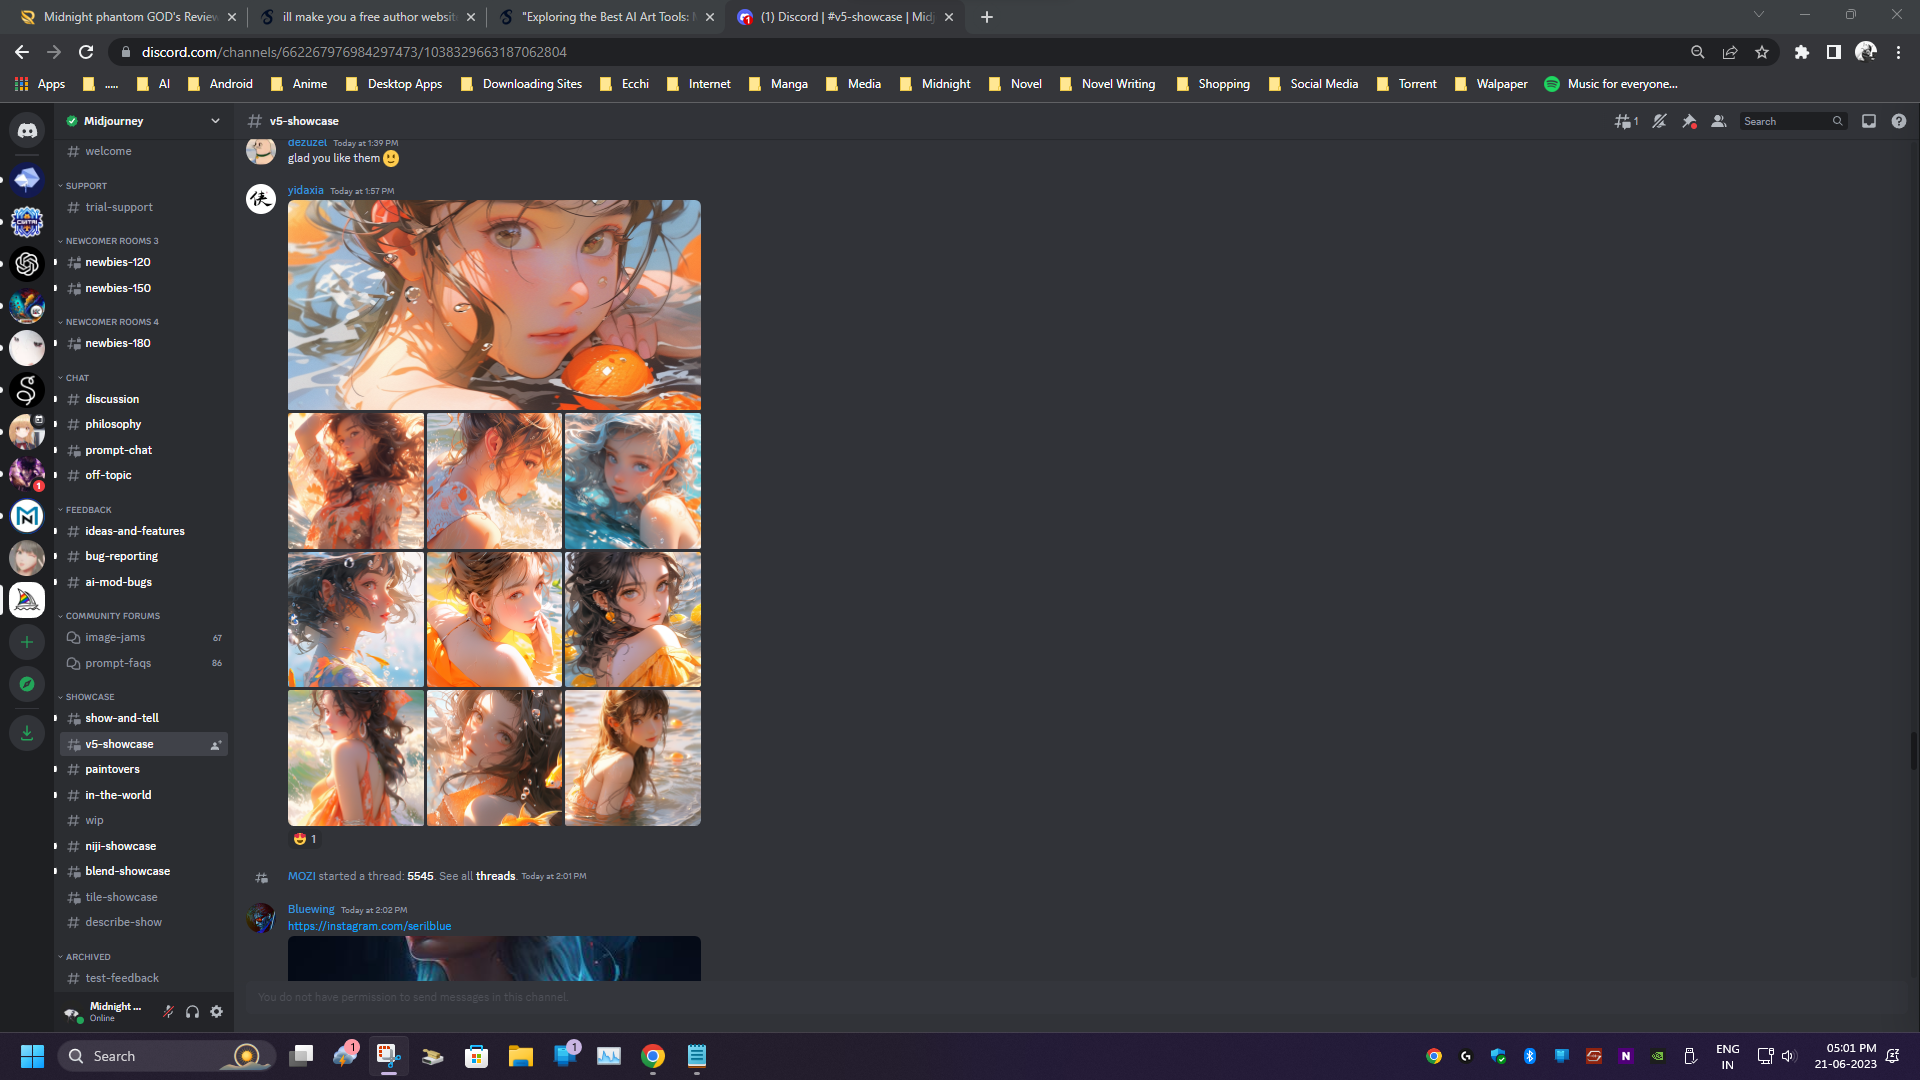
Task: Toggle the heart-eyes emoji reaction
Action: pyautogui.click(x=305, y=839)
